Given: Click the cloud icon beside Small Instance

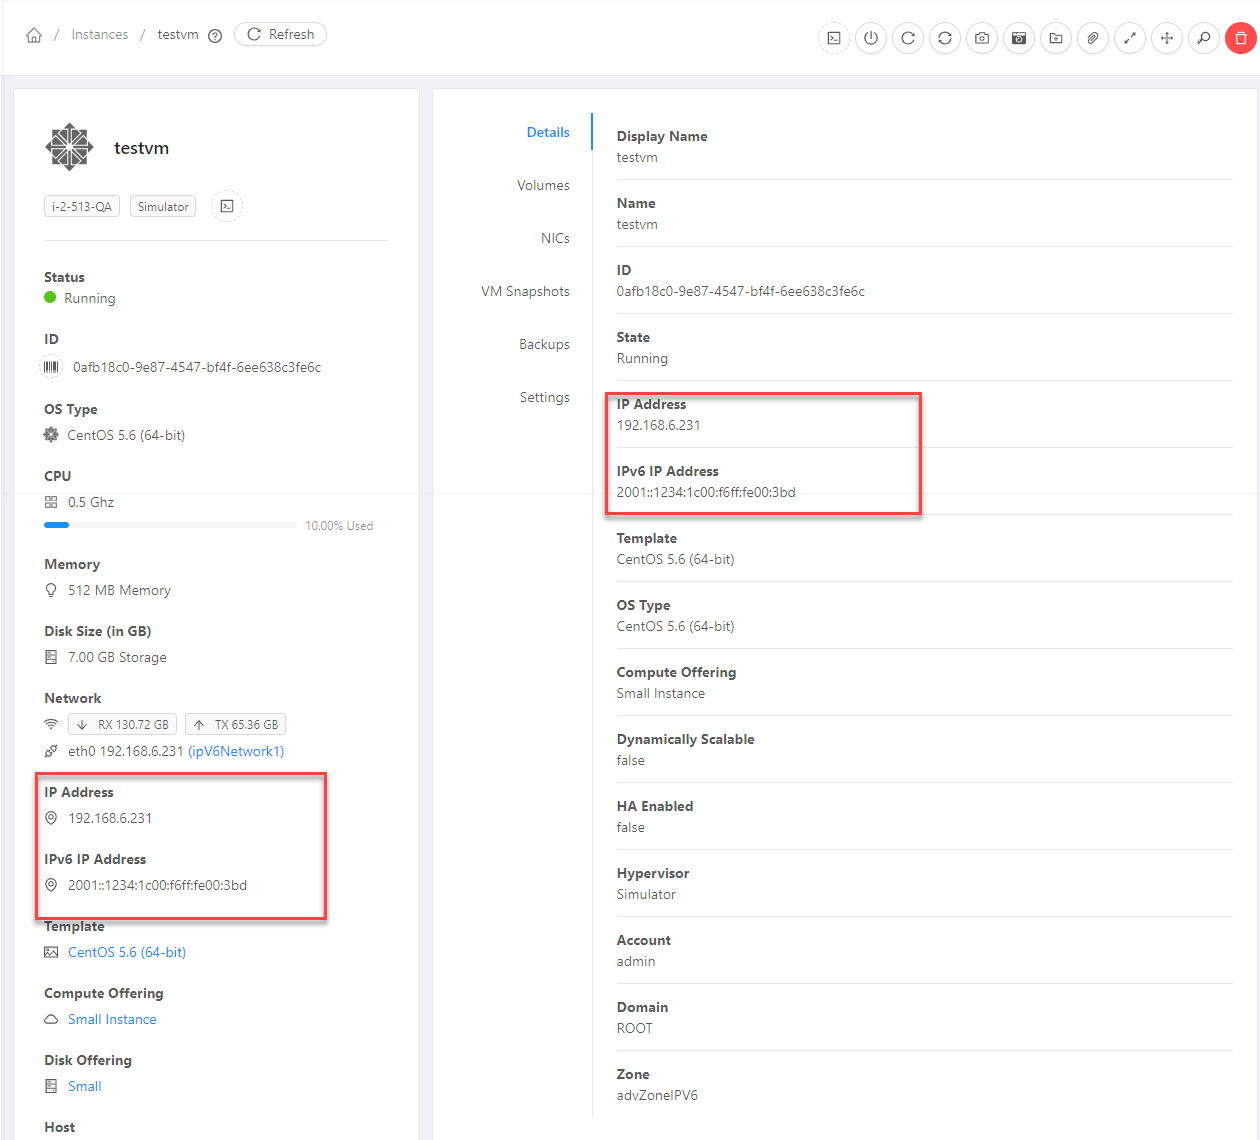Looking at the screenshot, I should [51, 1019].
